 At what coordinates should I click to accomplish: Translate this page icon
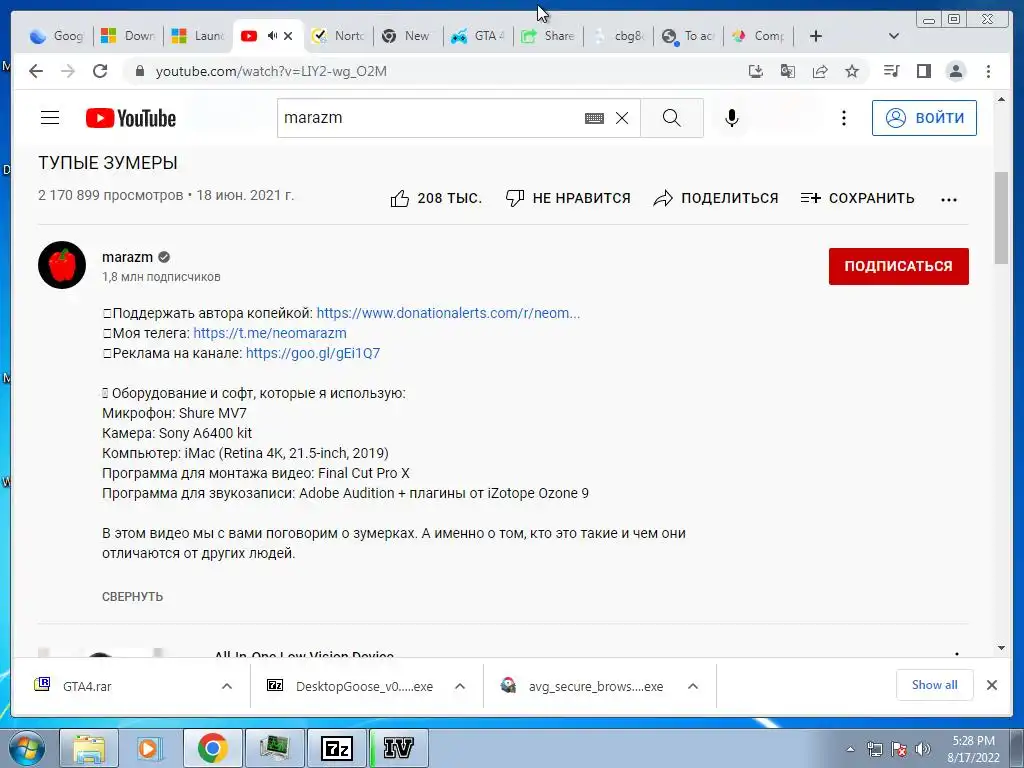788,71
